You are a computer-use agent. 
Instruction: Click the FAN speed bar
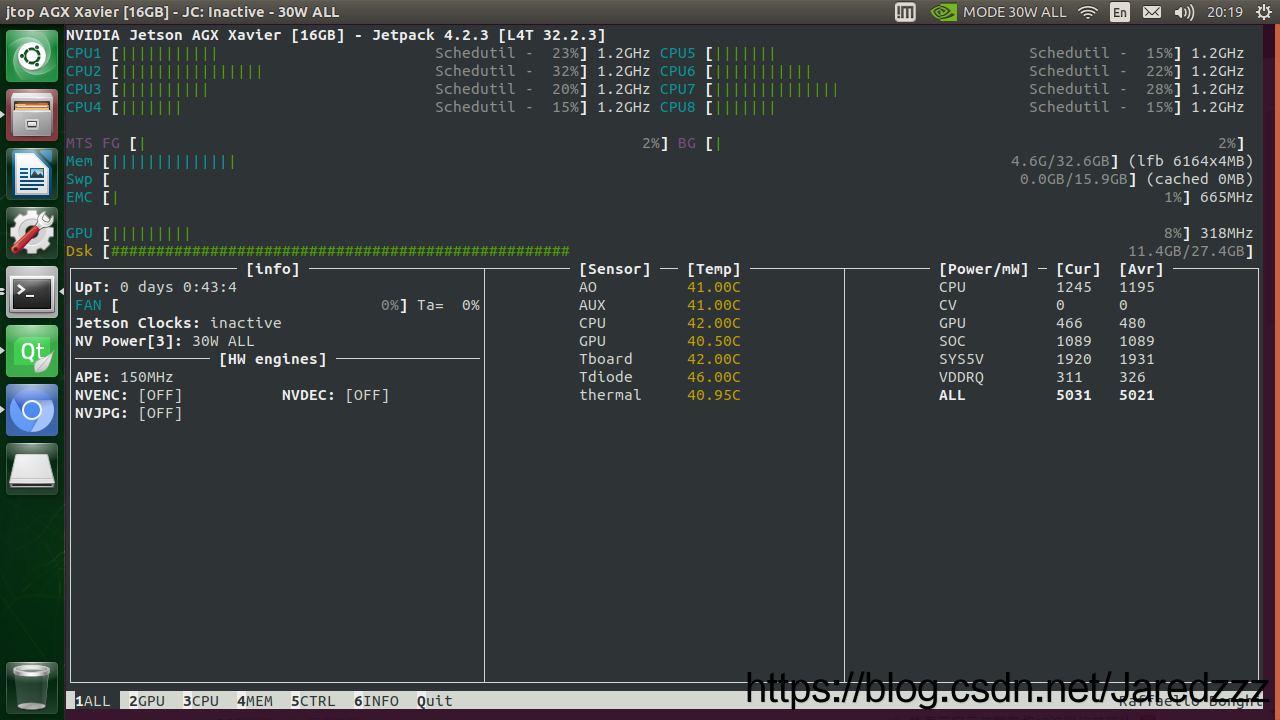click(260, 305)
